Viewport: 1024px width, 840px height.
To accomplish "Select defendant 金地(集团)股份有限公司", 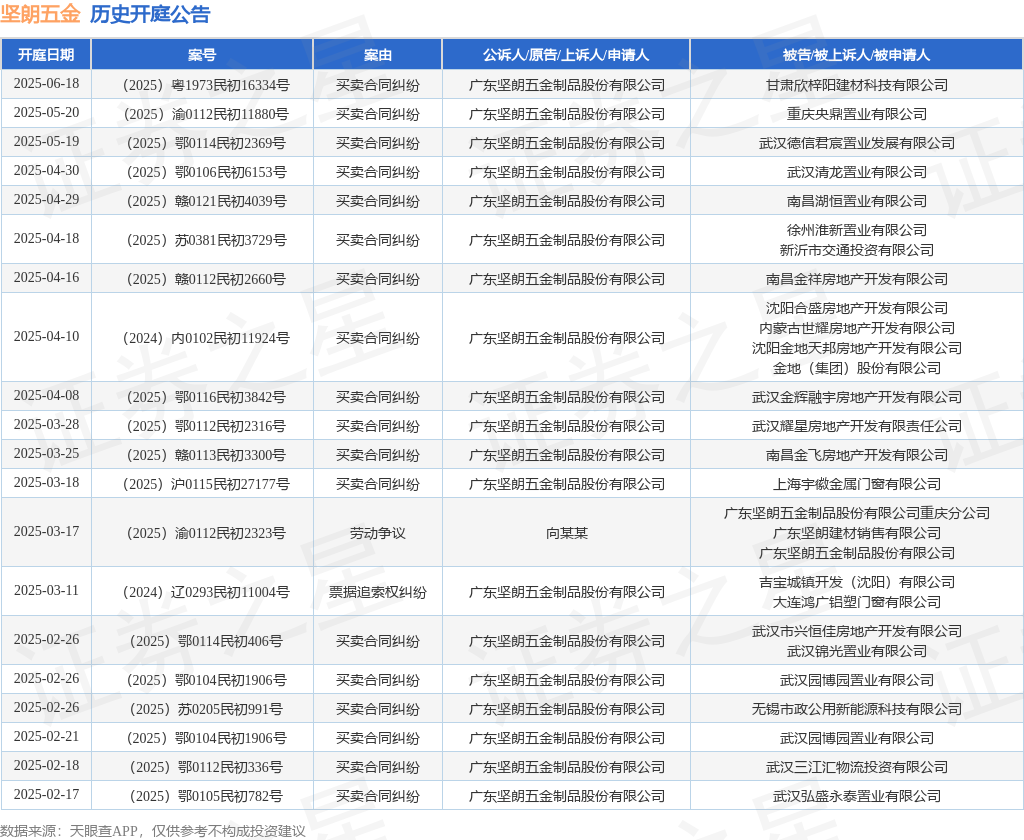I will 857,368.
